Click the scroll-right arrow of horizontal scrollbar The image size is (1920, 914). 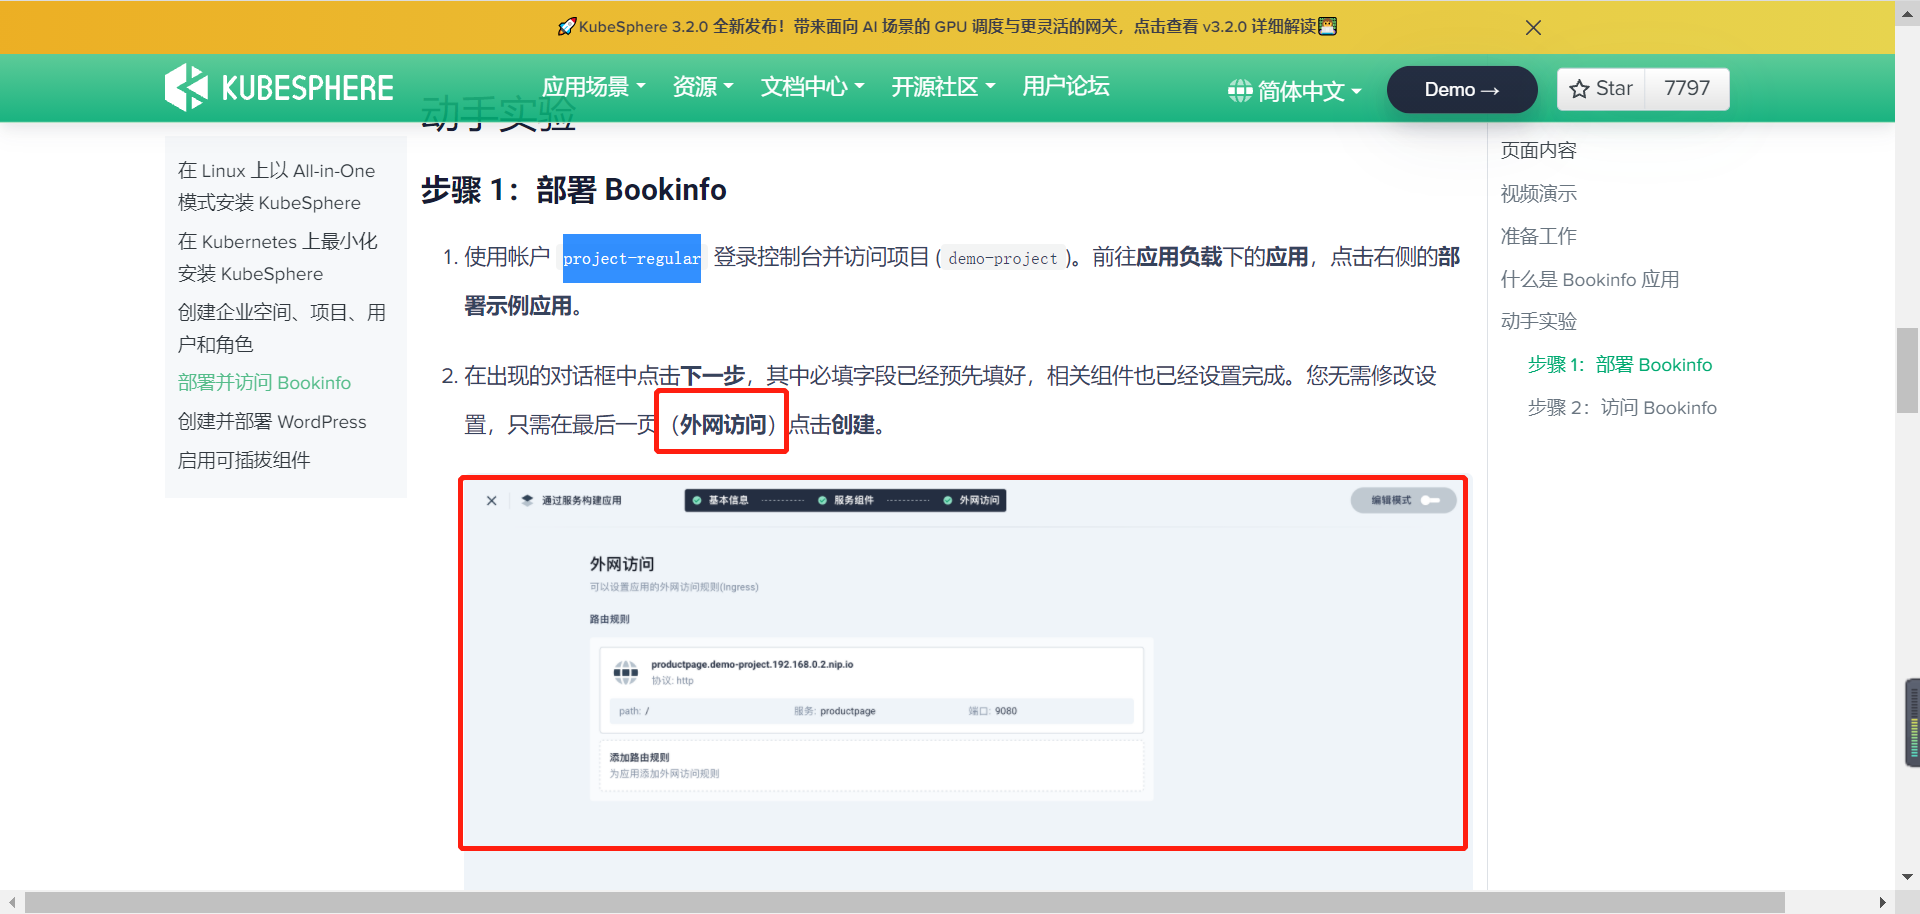tap(1883, 902)
